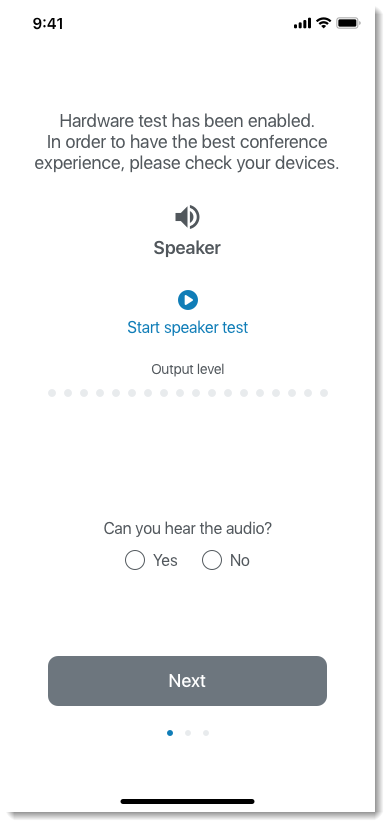Go to the second page indicator dot

pos(188,733)
